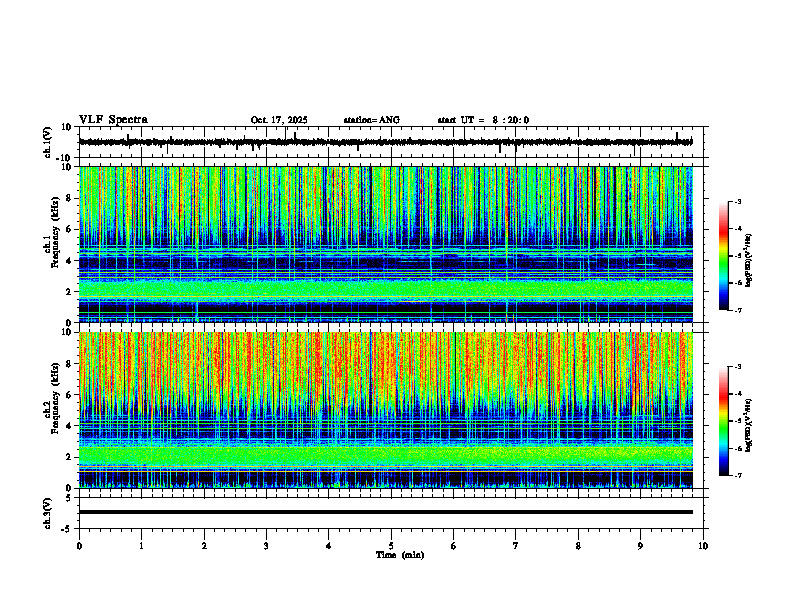Click the ch.1 spectrogram green 2 kHz band
Screen dimensions: 792x612
pyautogui.click(x=386, y=289)
